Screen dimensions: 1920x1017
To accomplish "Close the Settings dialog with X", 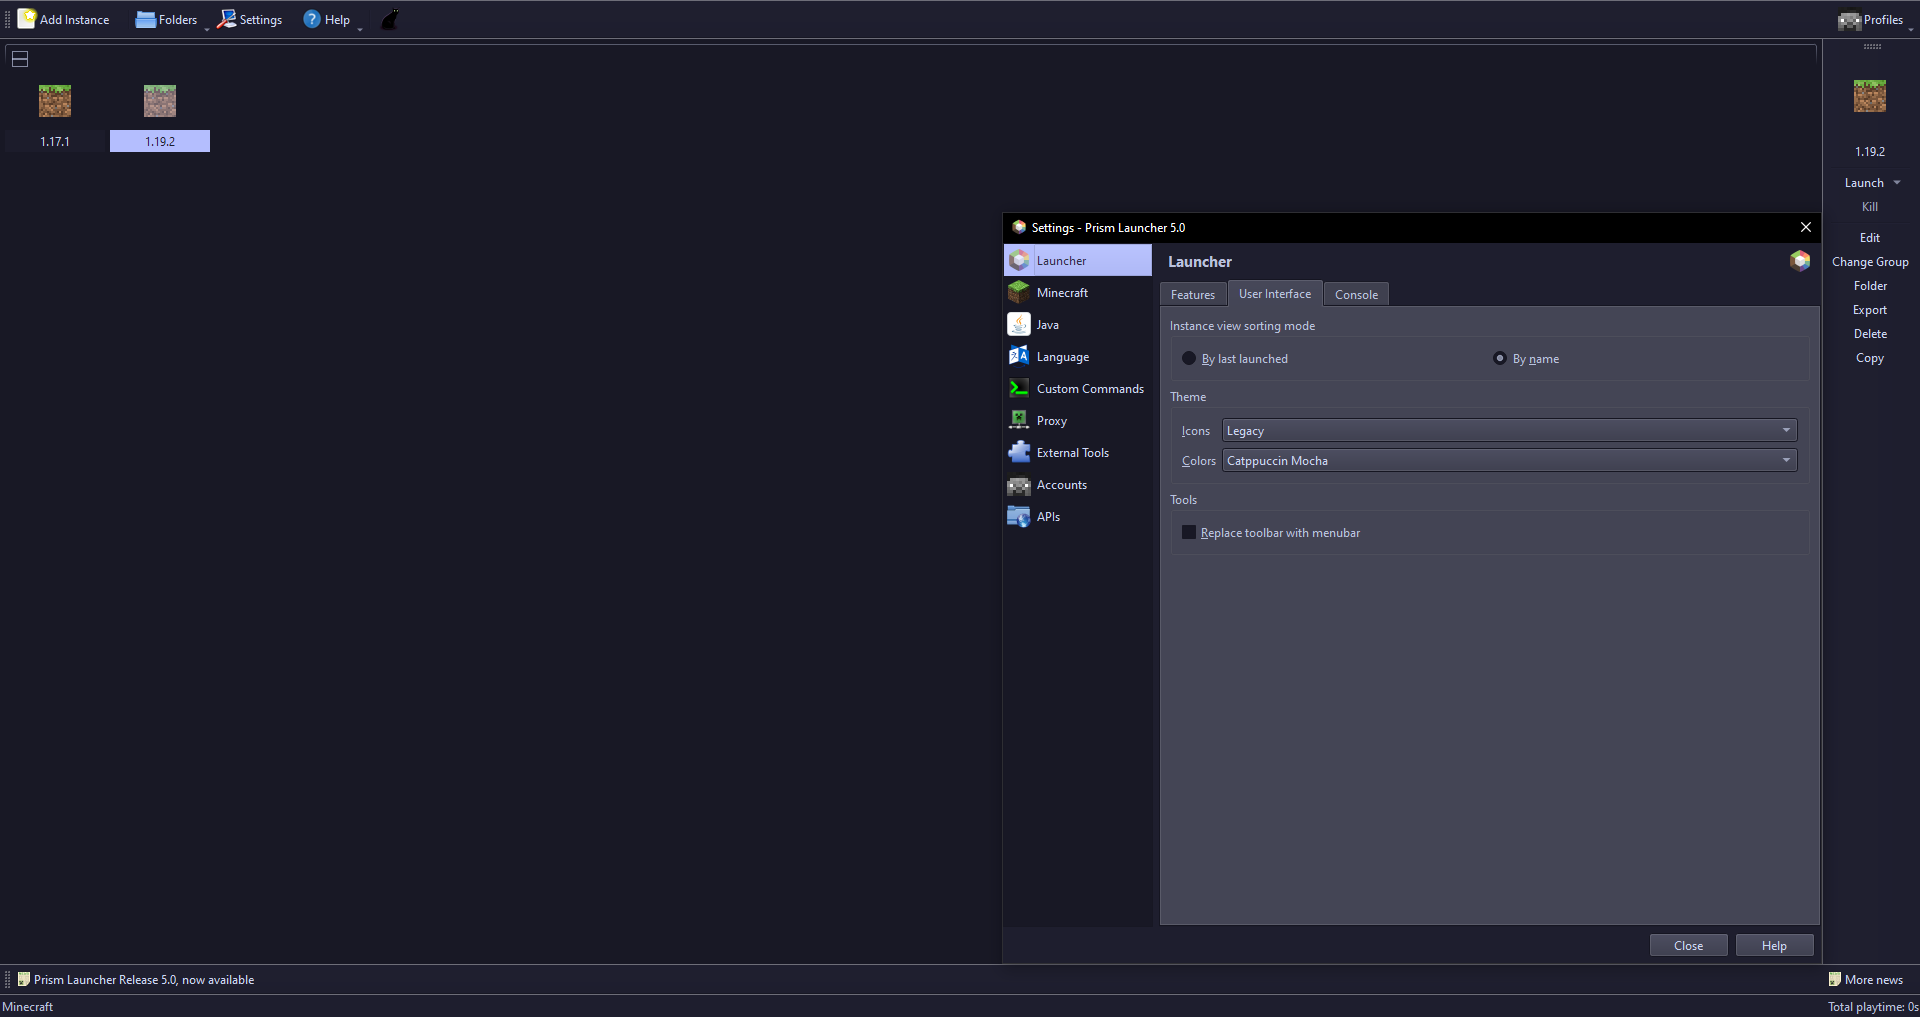I will tap(1806, 227).
